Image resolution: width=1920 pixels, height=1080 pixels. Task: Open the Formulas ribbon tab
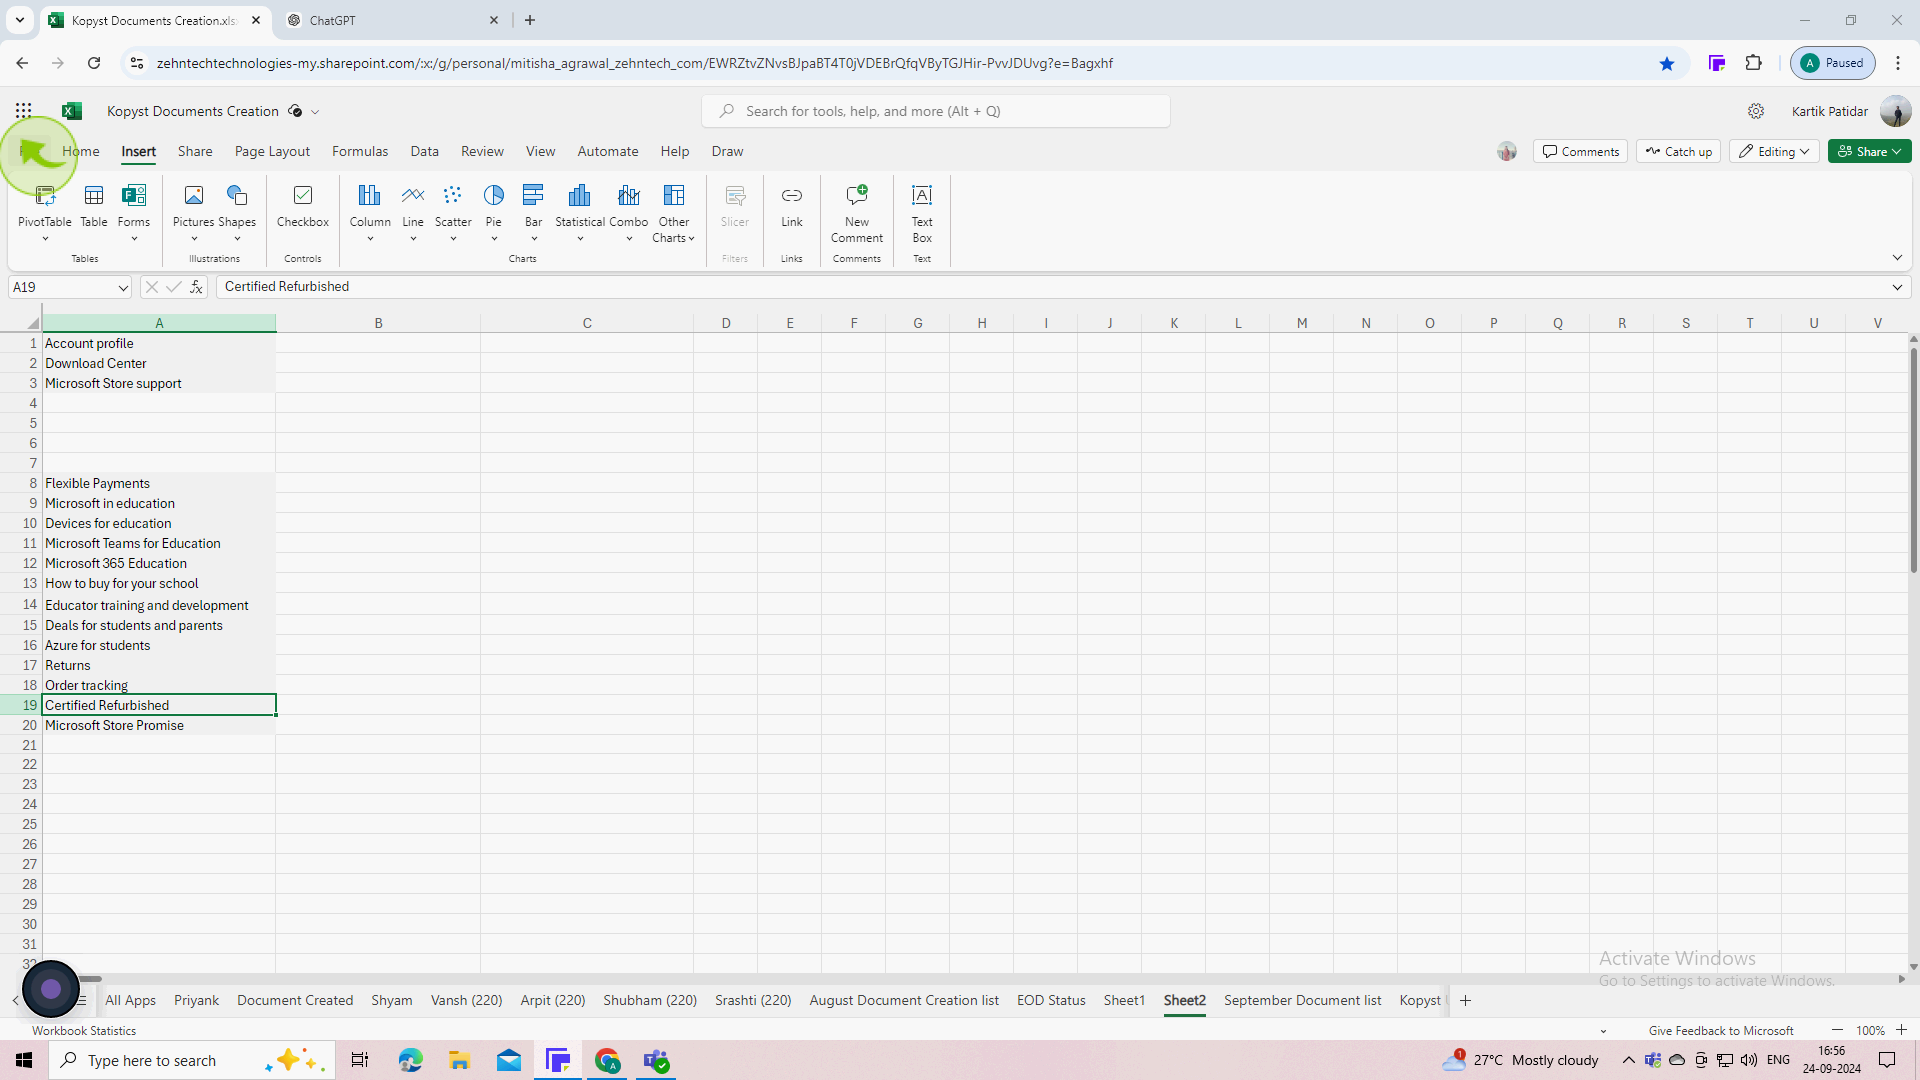coord(360,151)
